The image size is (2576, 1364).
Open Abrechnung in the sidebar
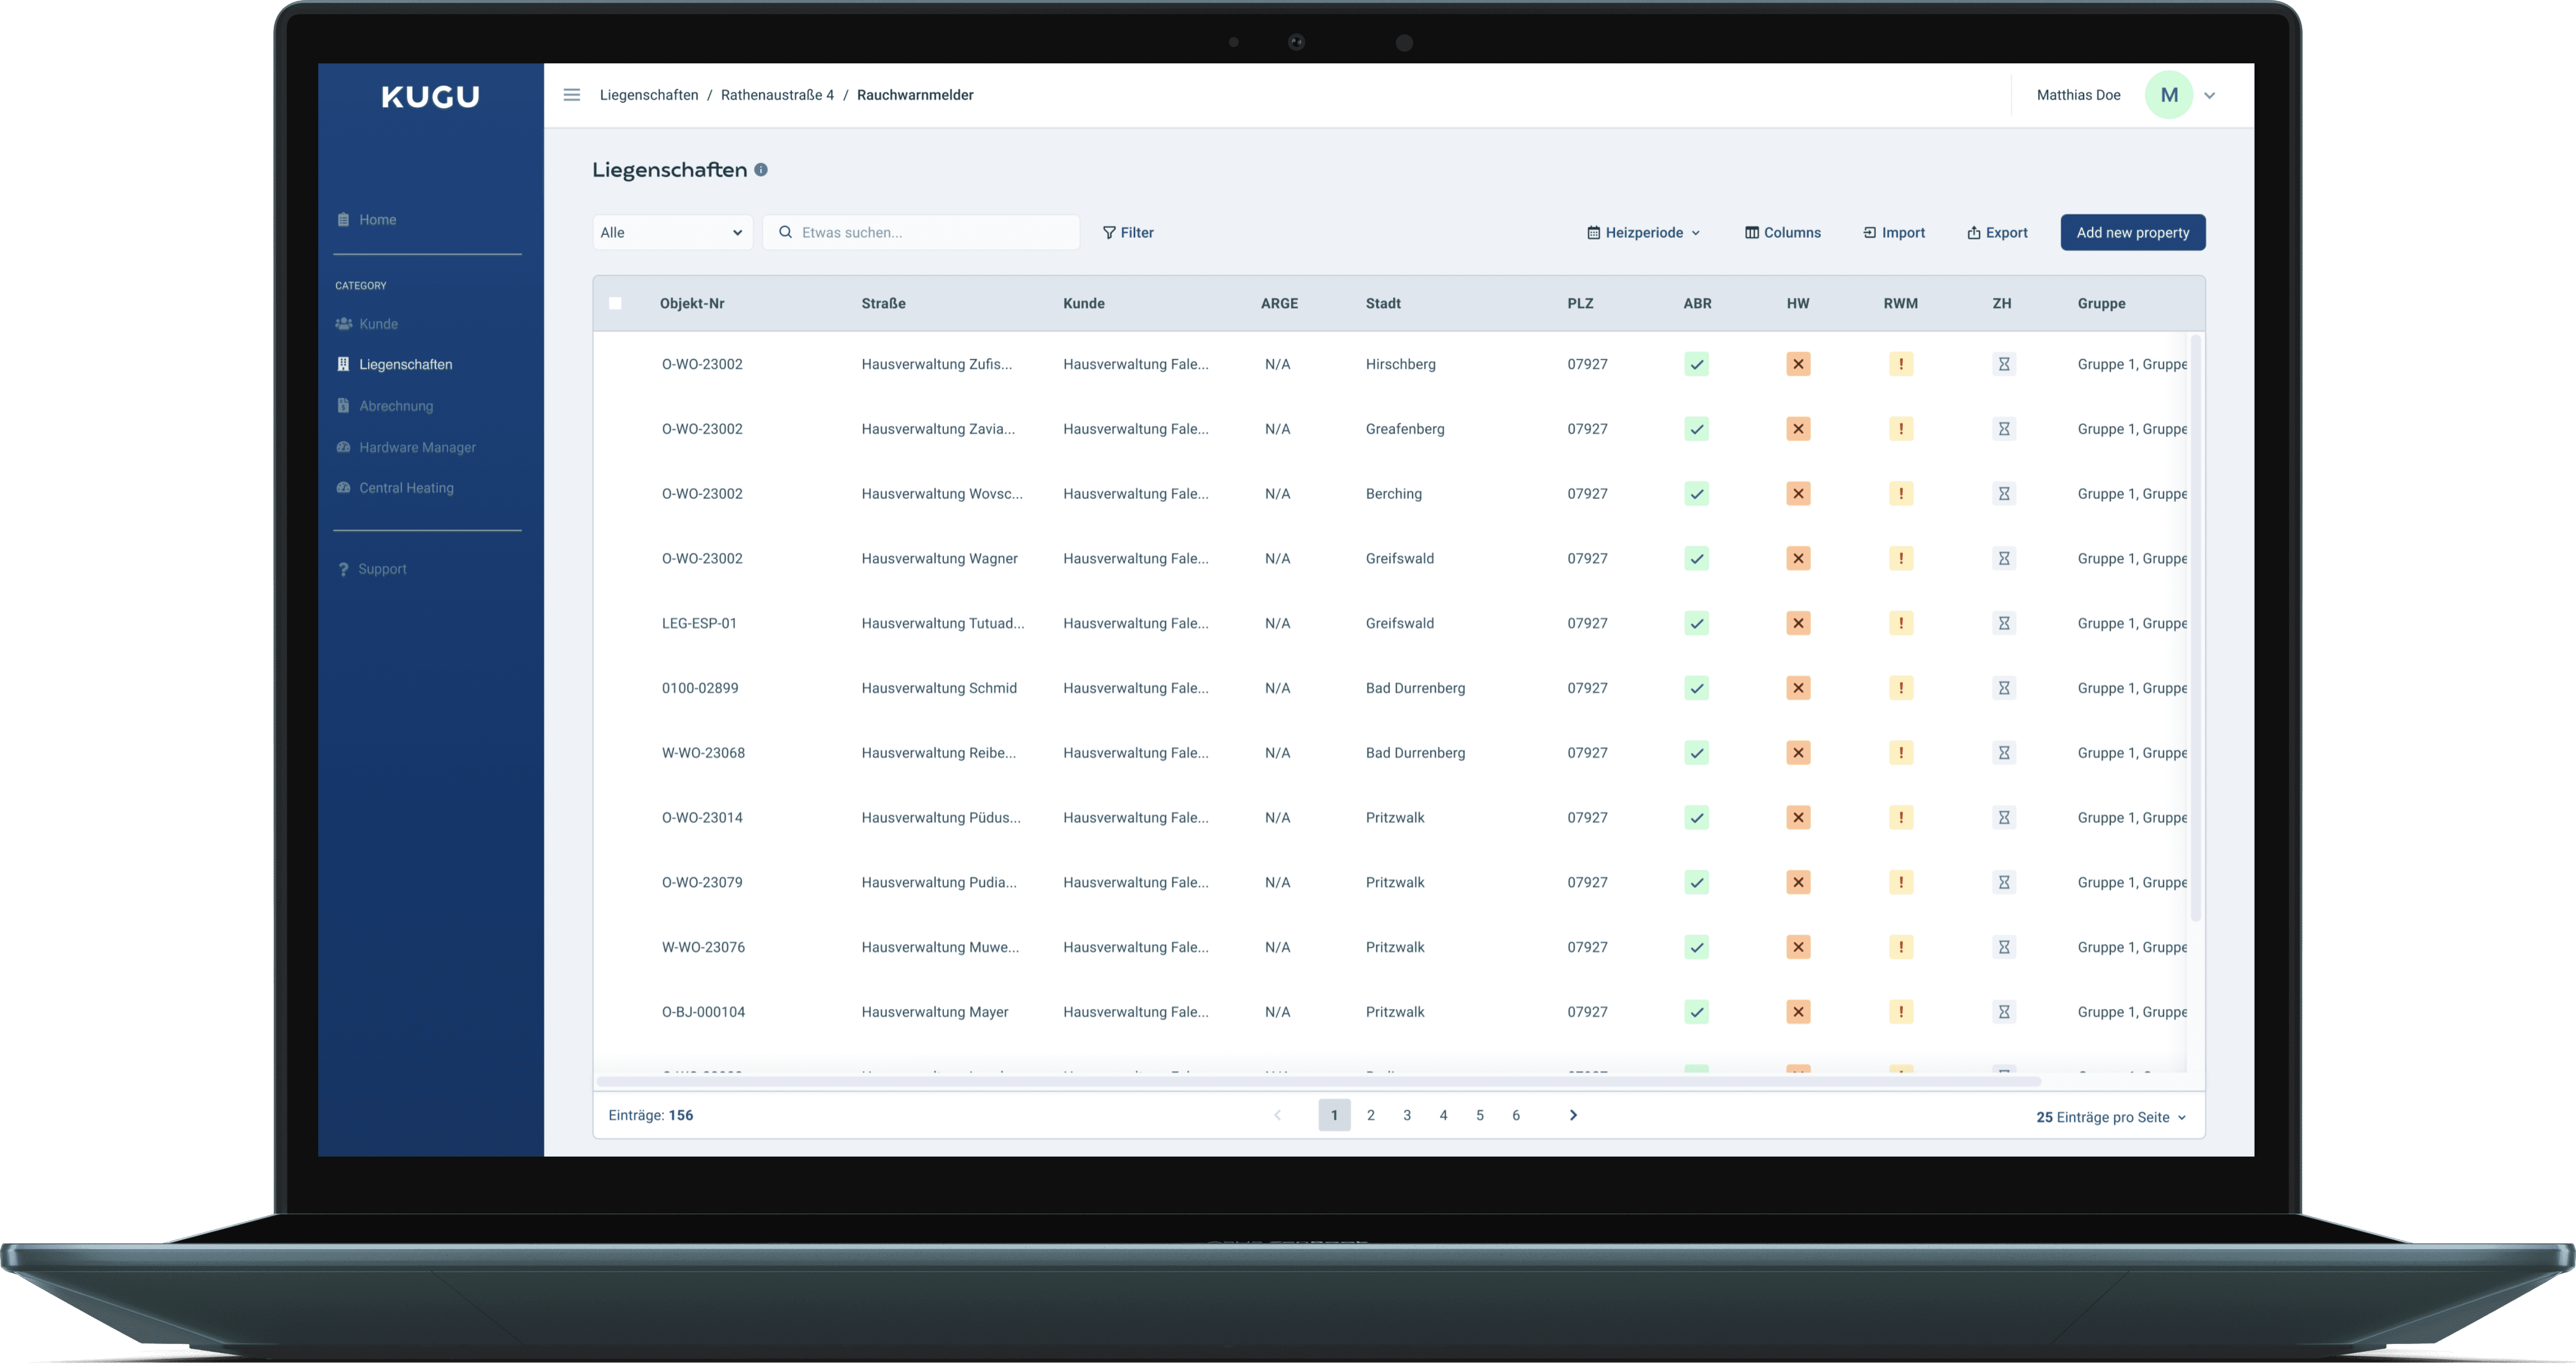396,406
